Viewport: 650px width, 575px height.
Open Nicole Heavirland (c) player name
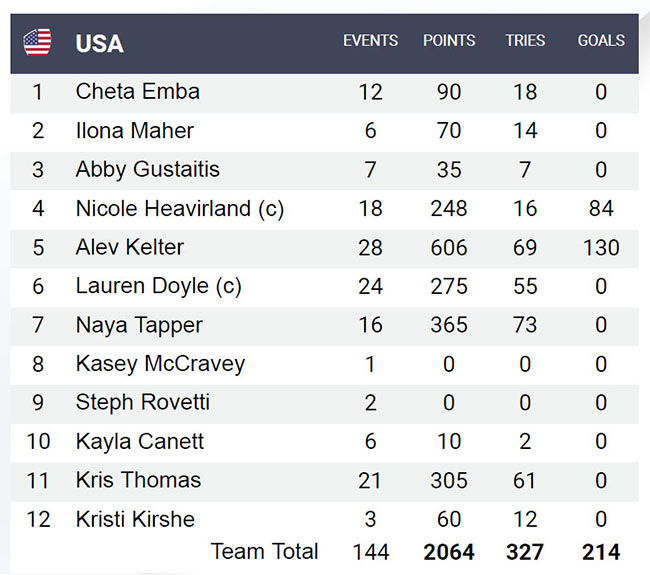coord(180,209)
